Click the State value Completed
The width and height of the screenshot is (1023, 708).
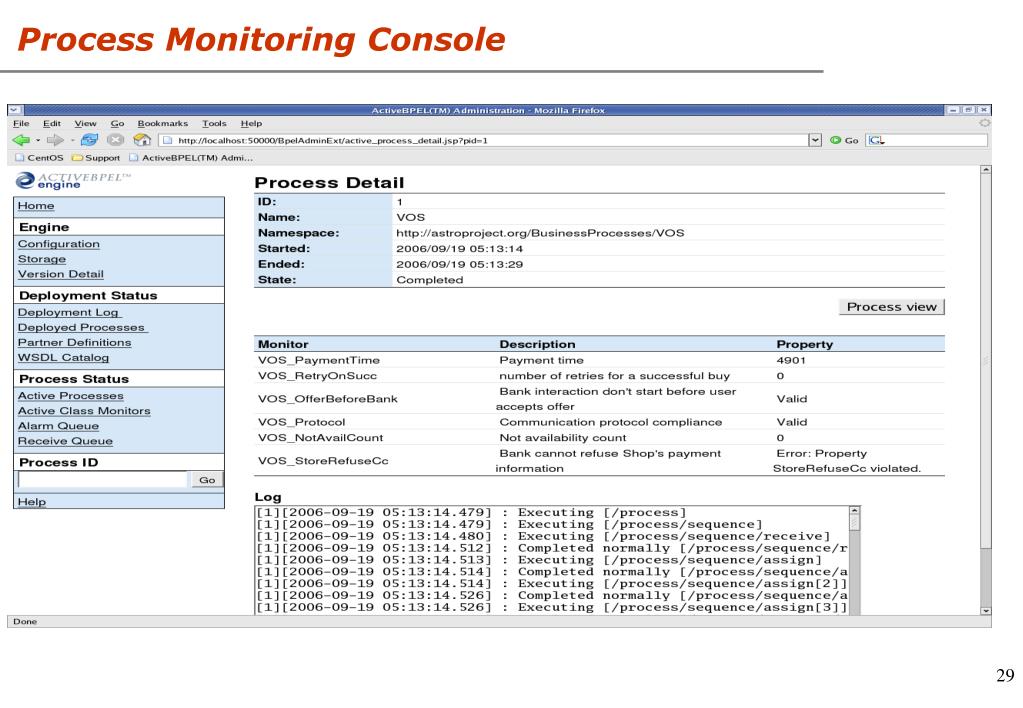click(430, 280)
